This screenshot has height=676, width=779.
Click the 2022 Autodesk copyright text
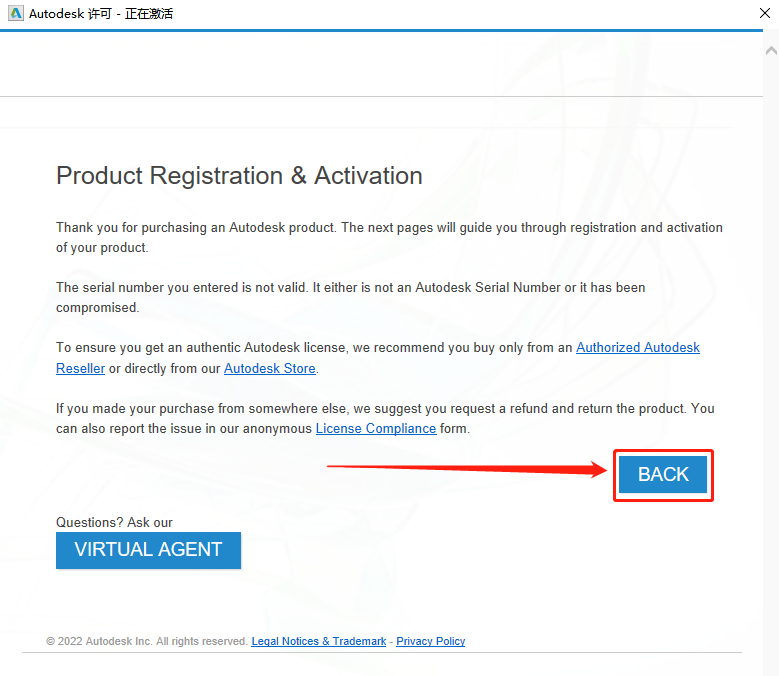coord(147,641)
